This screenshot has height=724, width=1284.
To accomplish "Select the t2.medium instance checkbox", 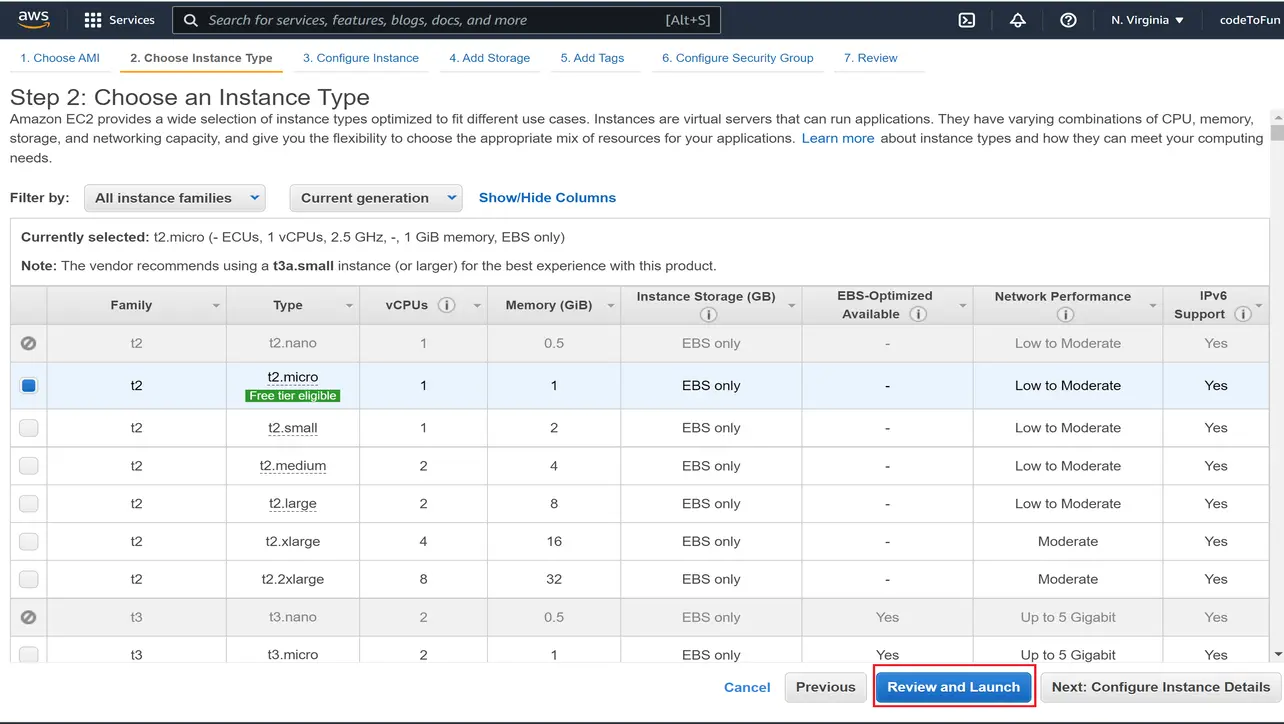I will 29,466.
